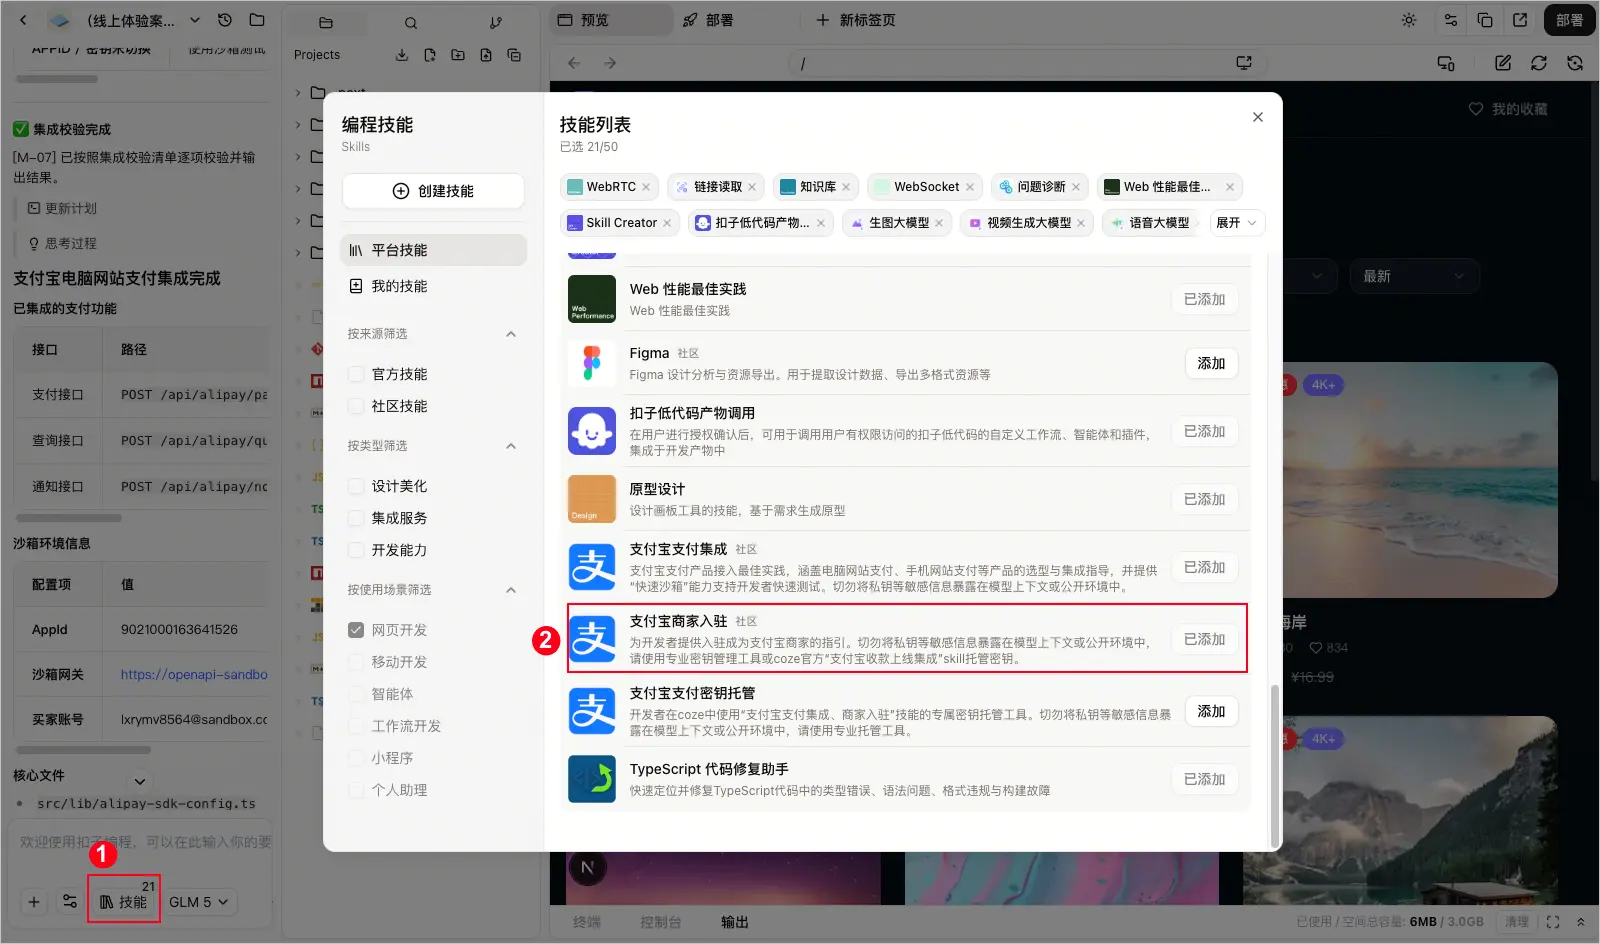Viewport: 1600px width, 944px height.
Task: Click the copy icon in top right bar
Action: 1485,20
